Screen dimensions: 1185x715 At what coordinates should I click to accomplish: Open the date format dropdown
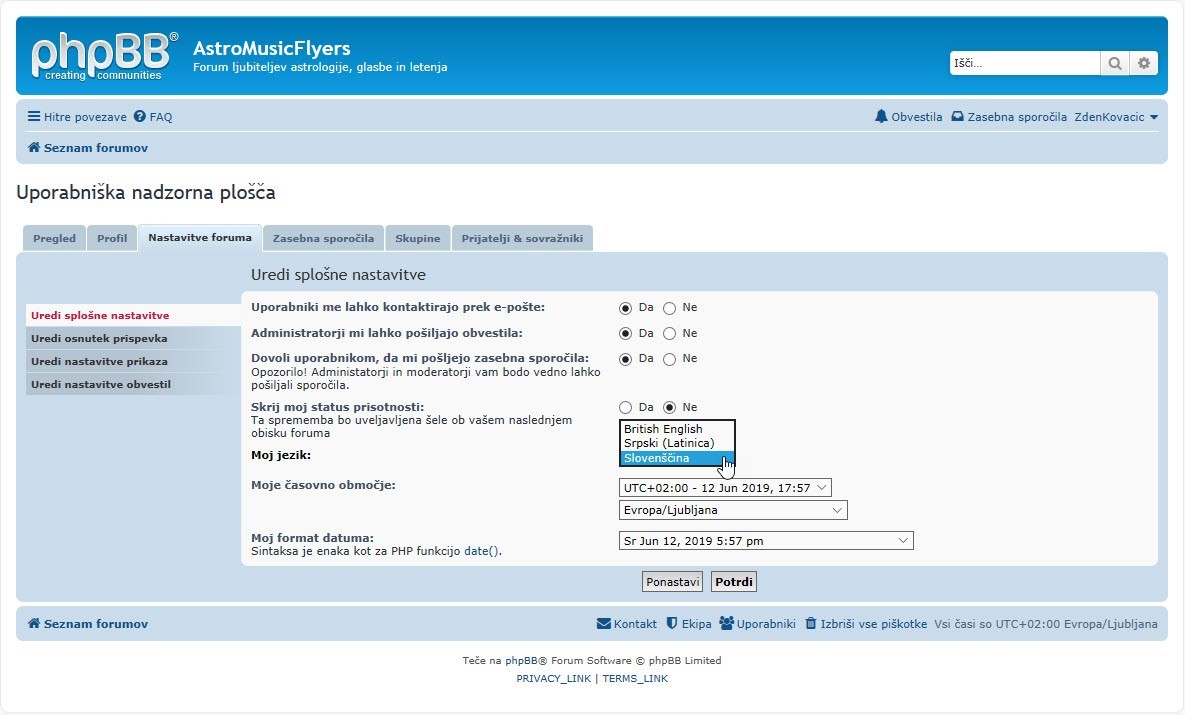[766, 541]
